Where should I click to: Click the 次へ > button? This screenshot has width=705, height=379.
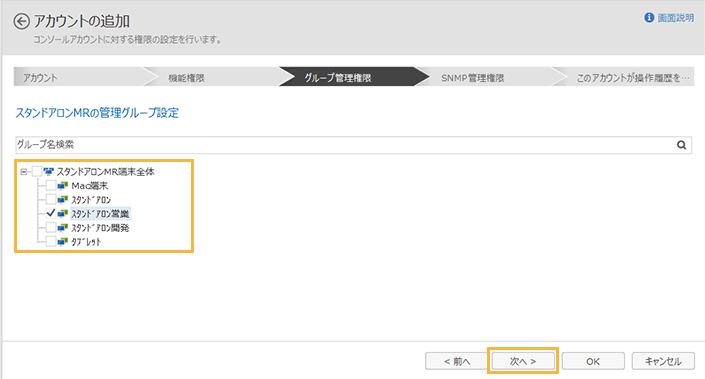point(523,361)
